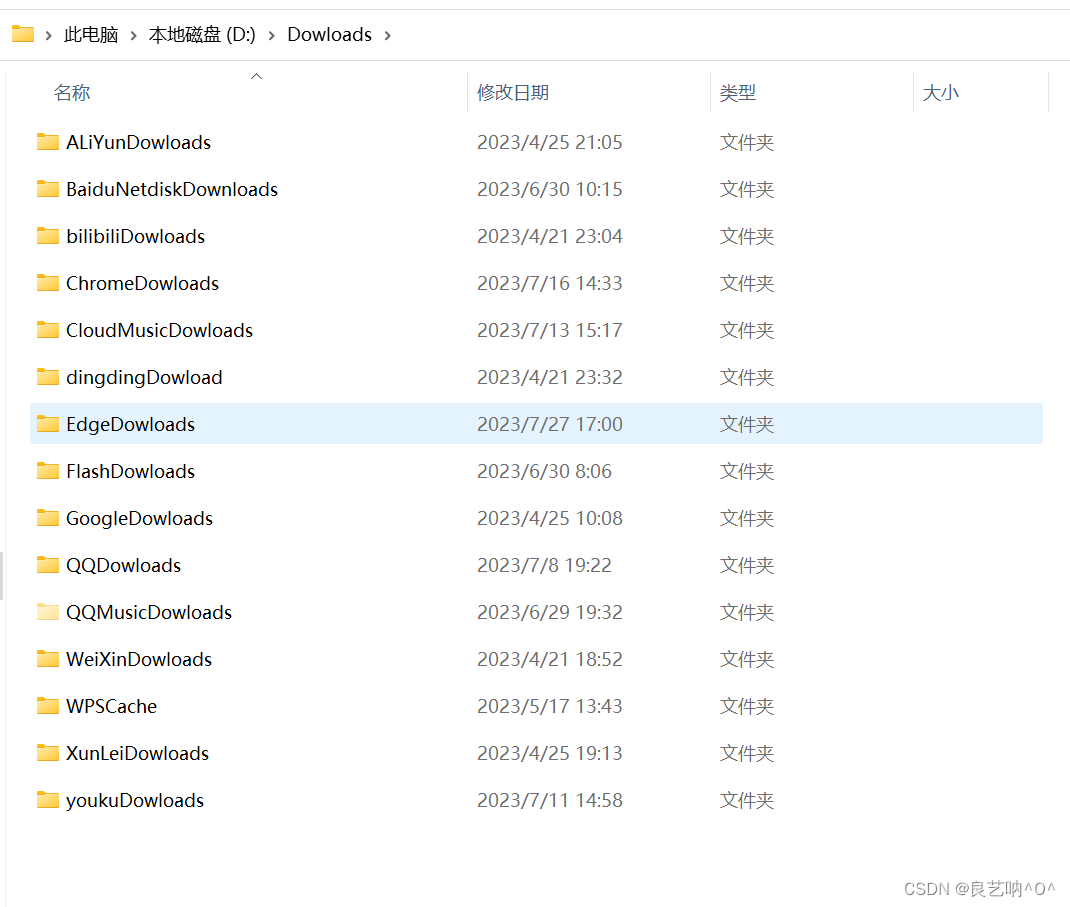The height and width of the screenshot is (907, 1070).
Task: Open the ALiYunDowloads folder icon
Action: (48, 142)
